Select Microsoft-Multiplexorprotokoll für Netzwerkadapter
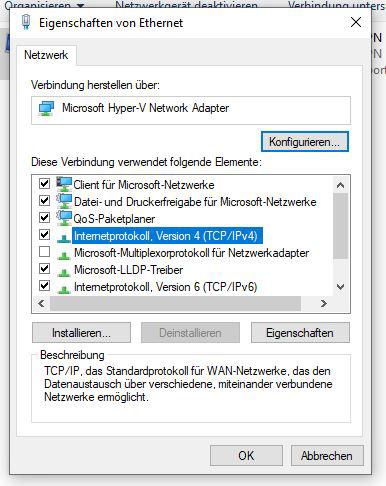The height and width of the screenshot is (486, 386). tap(191, 253)
